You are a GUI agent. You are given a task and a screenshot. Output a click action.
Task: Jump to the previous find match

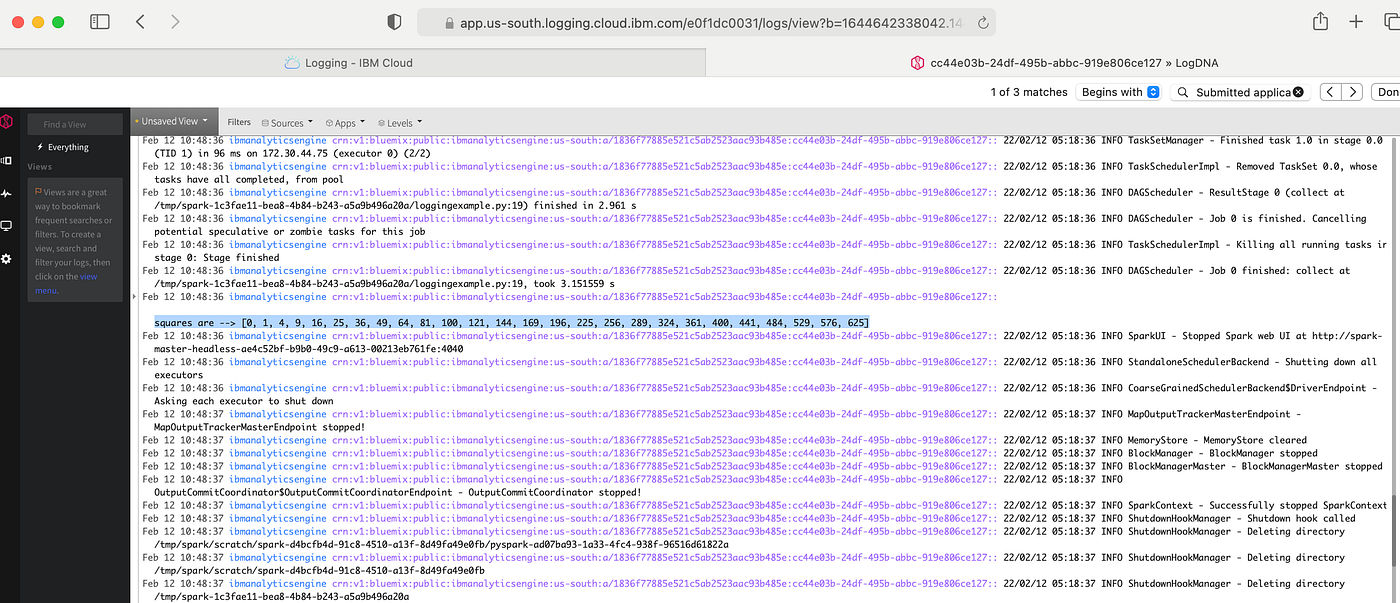(1331, 92)
